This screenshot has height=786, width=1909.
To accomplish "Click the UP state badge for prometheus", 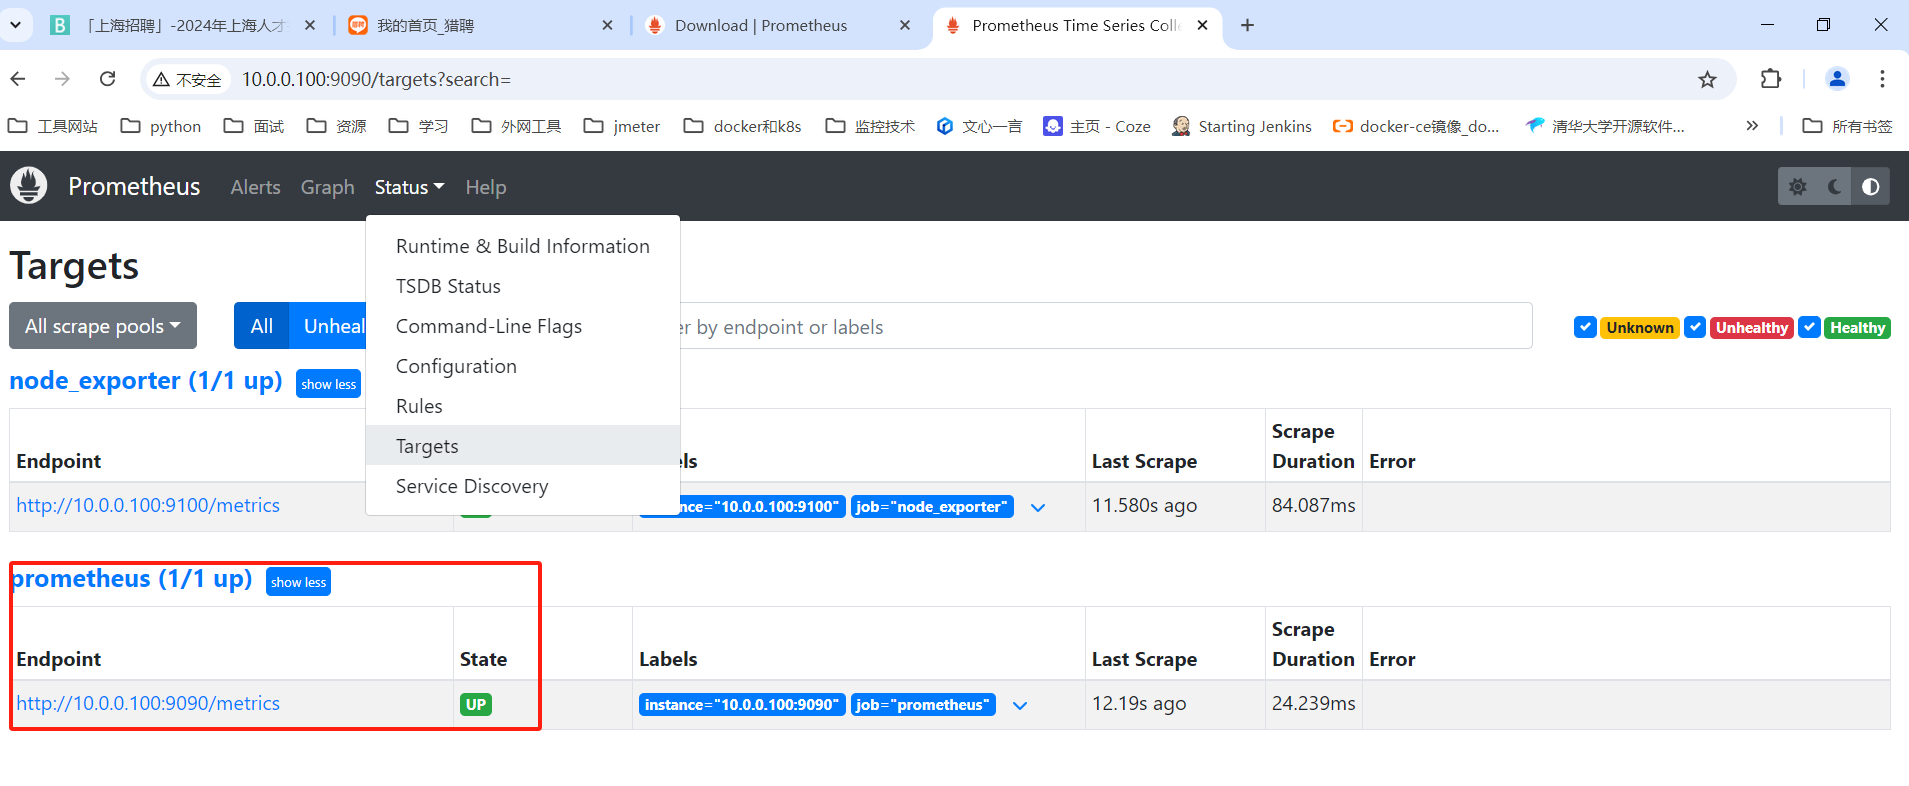I will [476, 705].
